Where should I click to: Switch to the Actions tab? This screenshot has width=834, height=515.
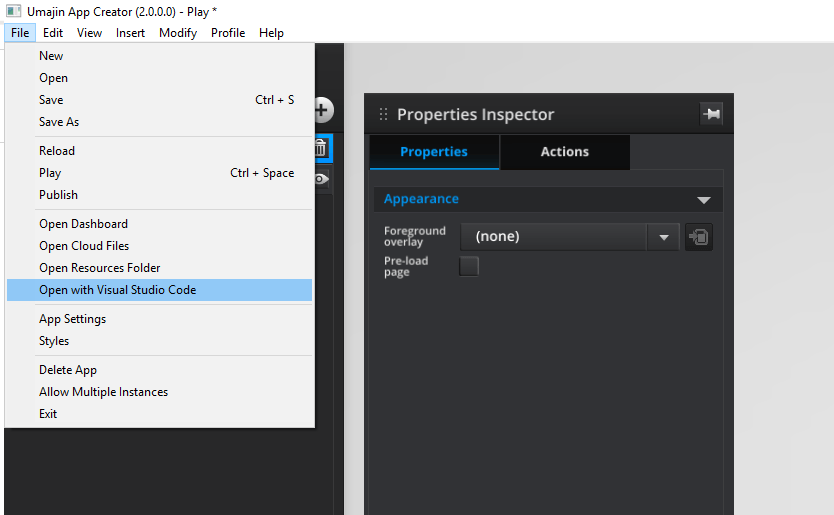pos(565,152)
